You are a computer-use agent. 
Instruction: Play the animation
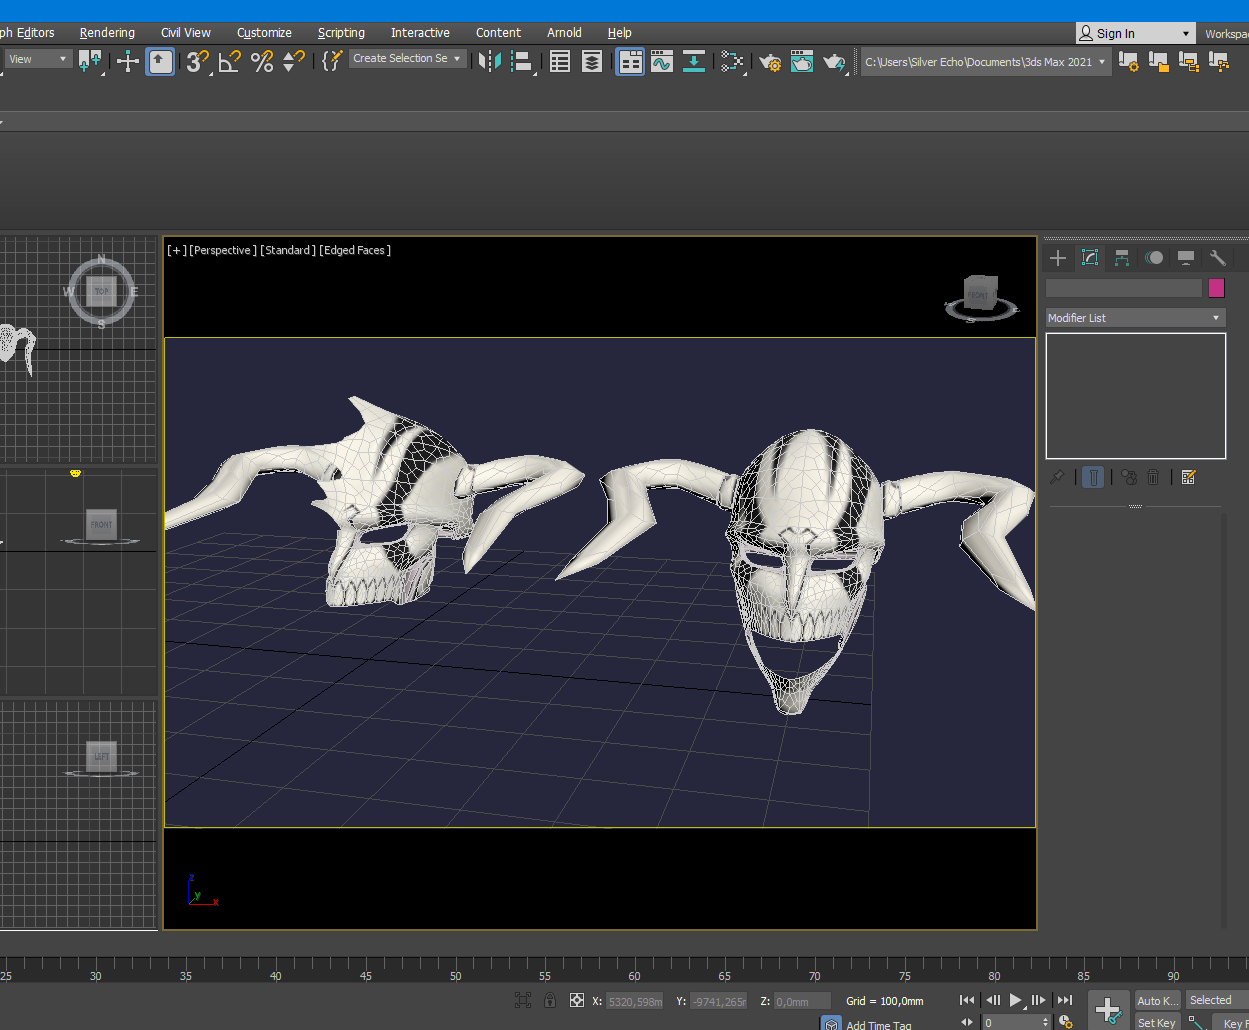point(1016,1000)
